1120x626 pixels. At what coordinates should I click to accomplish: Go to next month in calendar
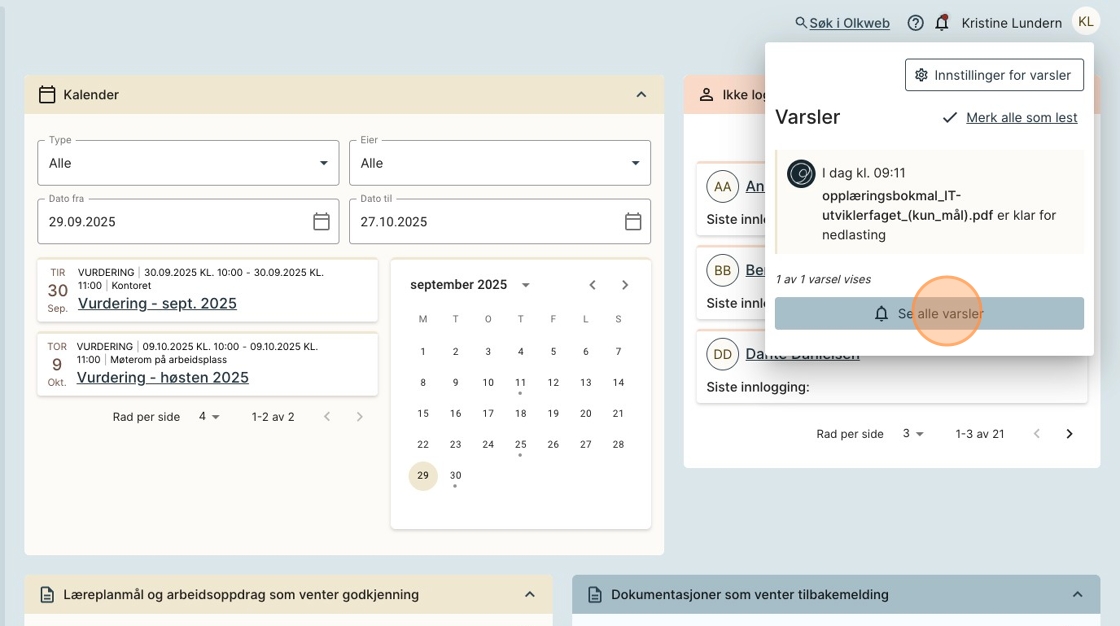pyautogui.click(x=625, y=285)
